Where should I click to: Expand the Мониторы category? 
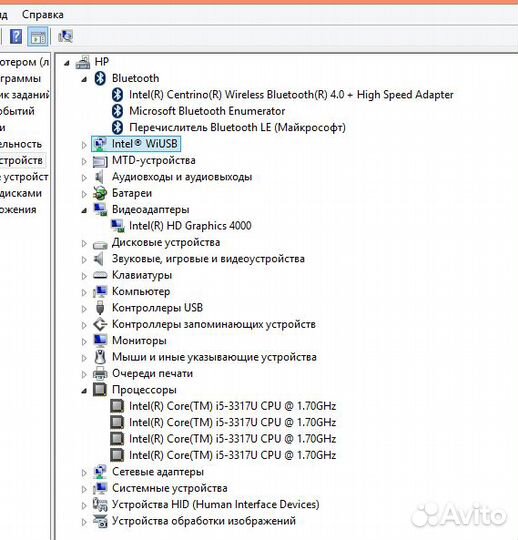click(x=84, y=341)
